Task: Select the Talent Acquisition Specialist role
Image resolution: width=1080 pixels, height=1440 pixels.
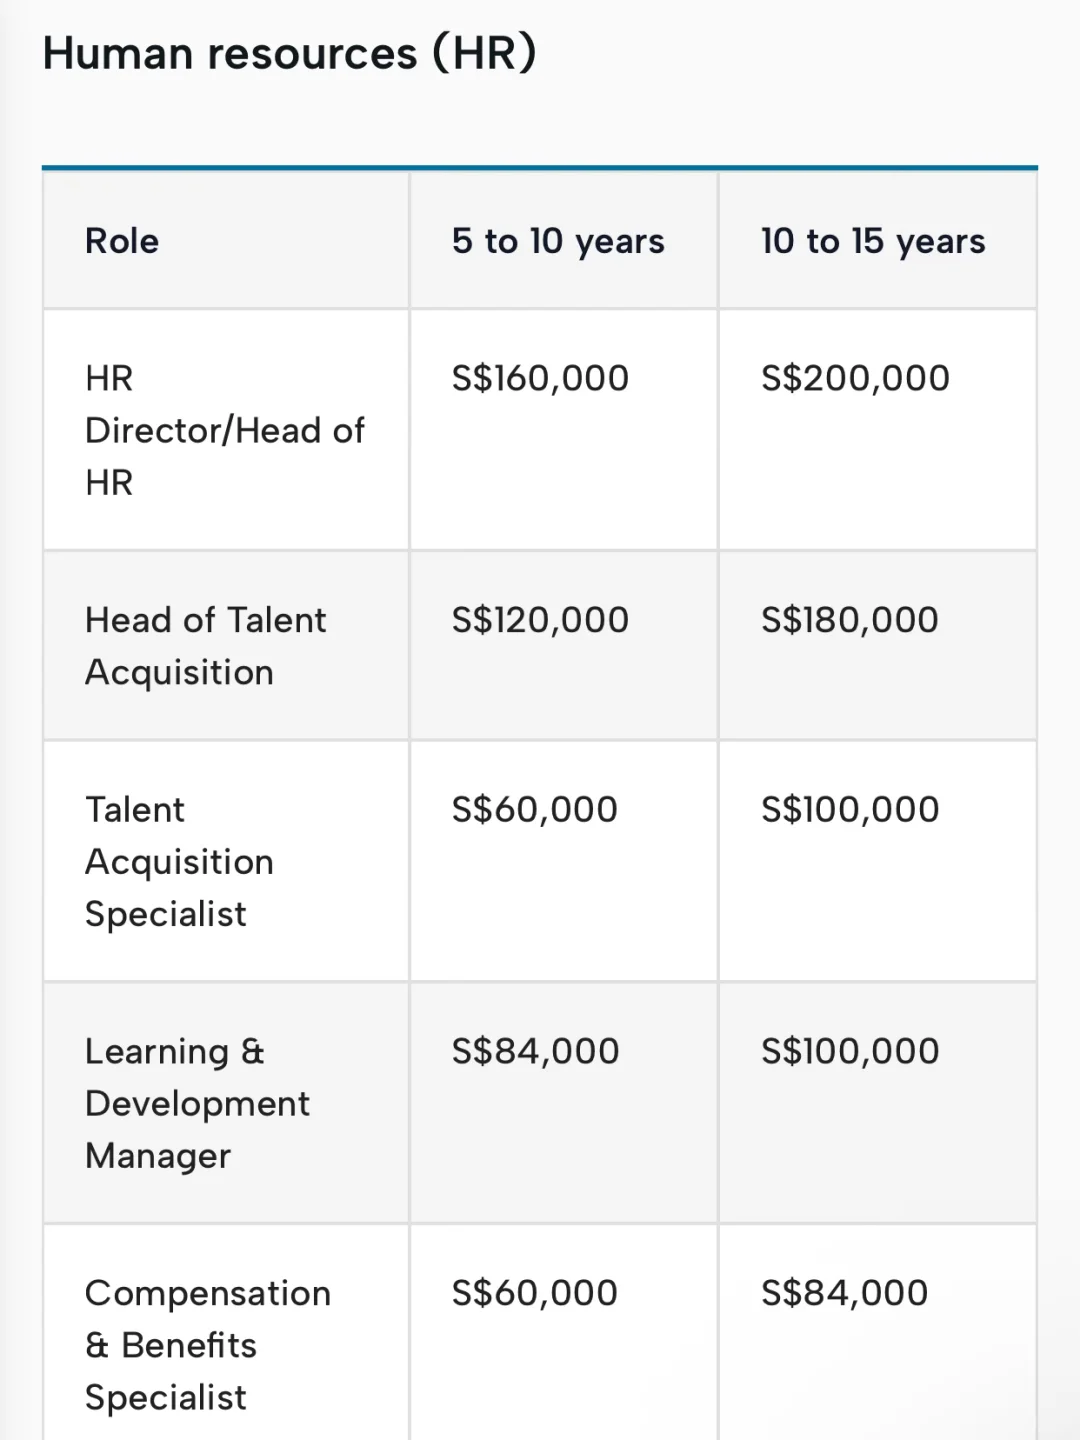Action: pyautogui.click(x=179, y=861)
